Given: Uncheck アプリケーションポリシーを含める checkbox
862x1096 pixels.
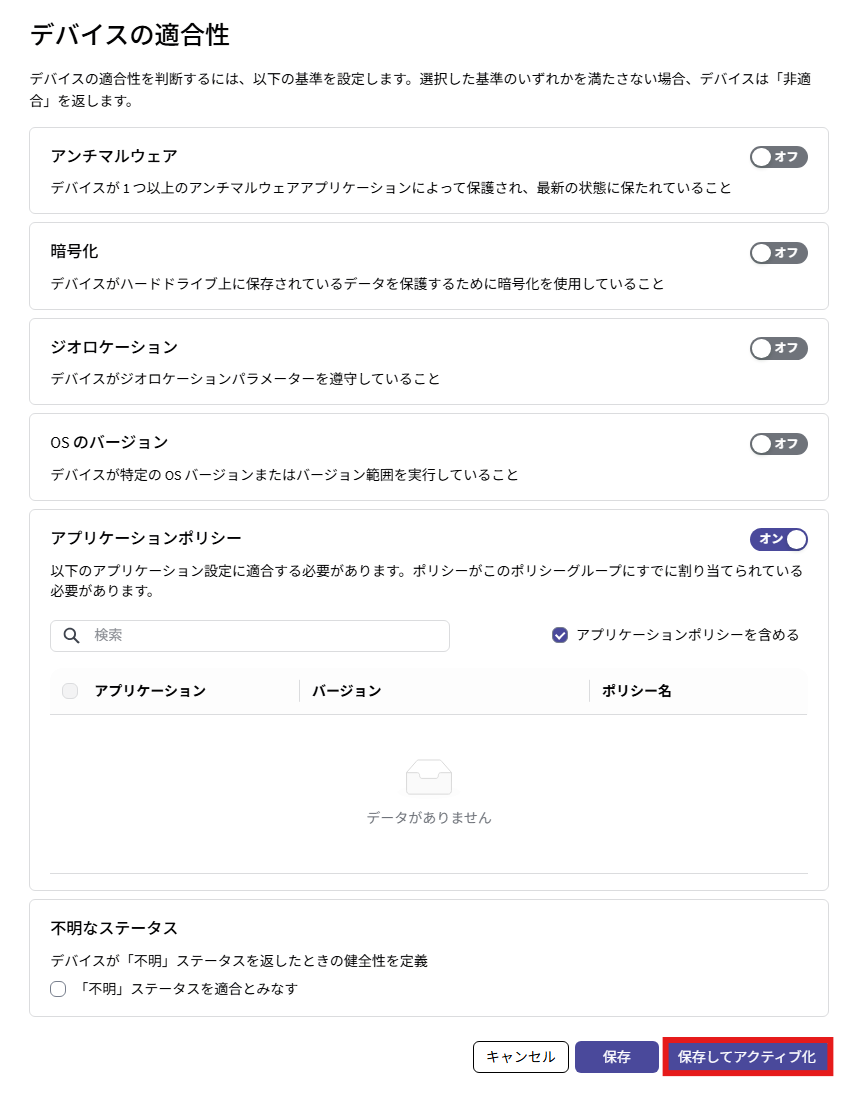Looking at the screenshot, I should 559,635.
